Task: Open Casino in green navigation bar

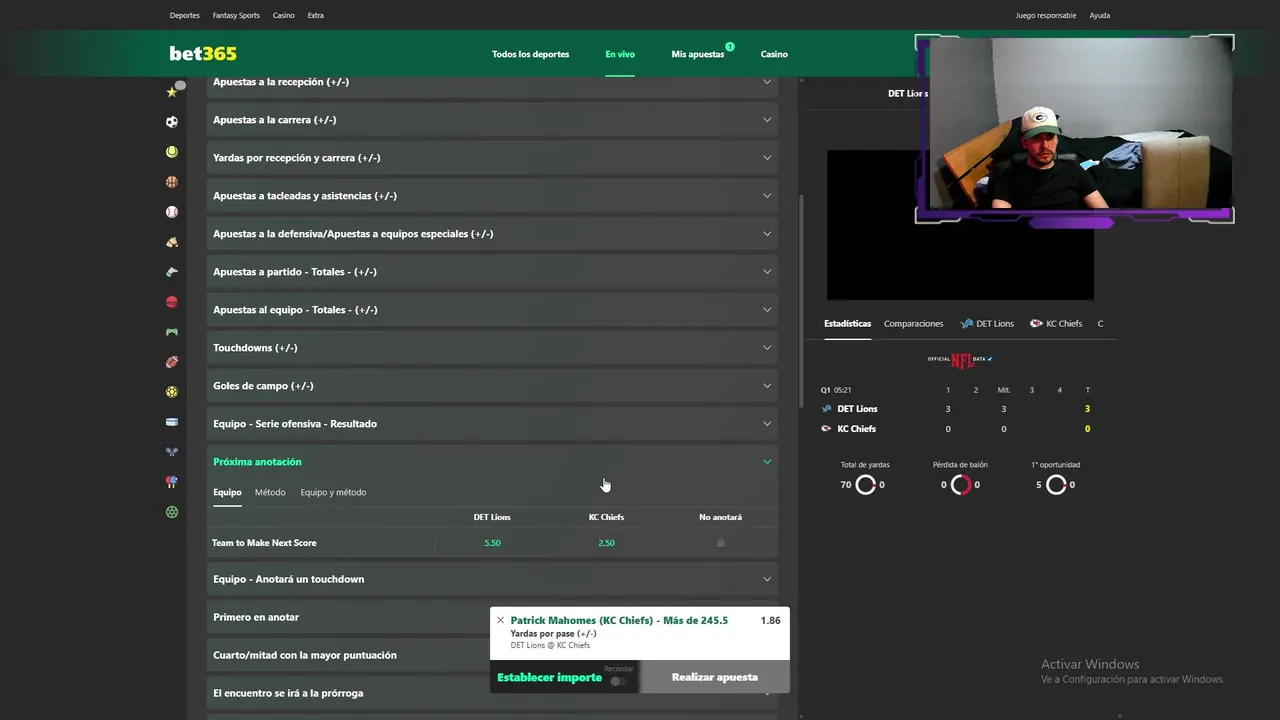Action: 774,54
